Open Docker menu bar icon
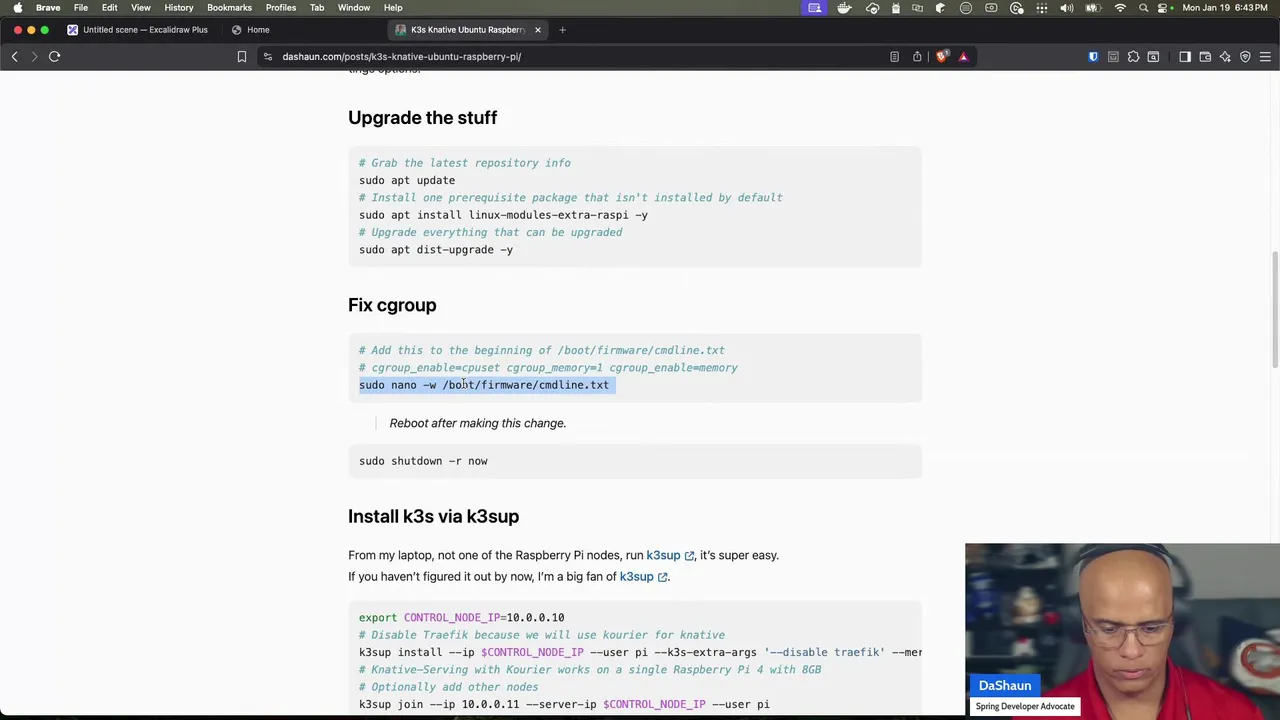 (x=844, y=8)
